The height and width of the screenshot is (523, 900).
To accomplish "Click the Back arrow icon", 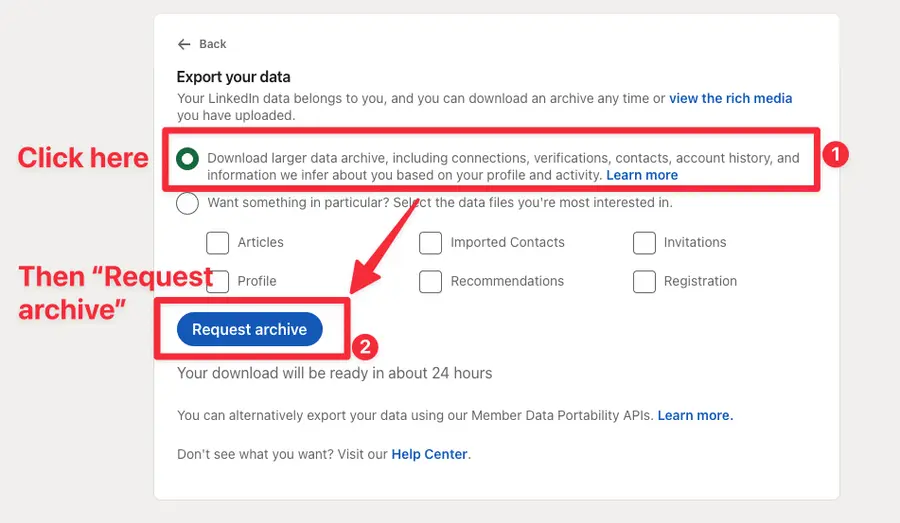I will [184, 44].
